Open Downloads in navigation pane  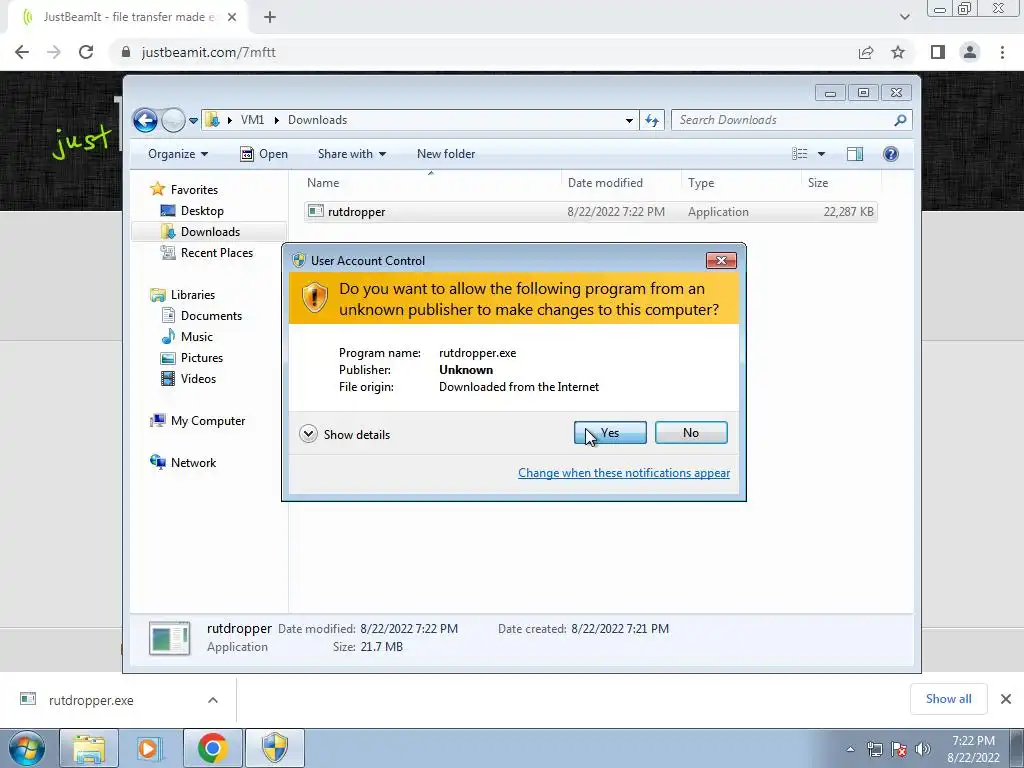210,232
